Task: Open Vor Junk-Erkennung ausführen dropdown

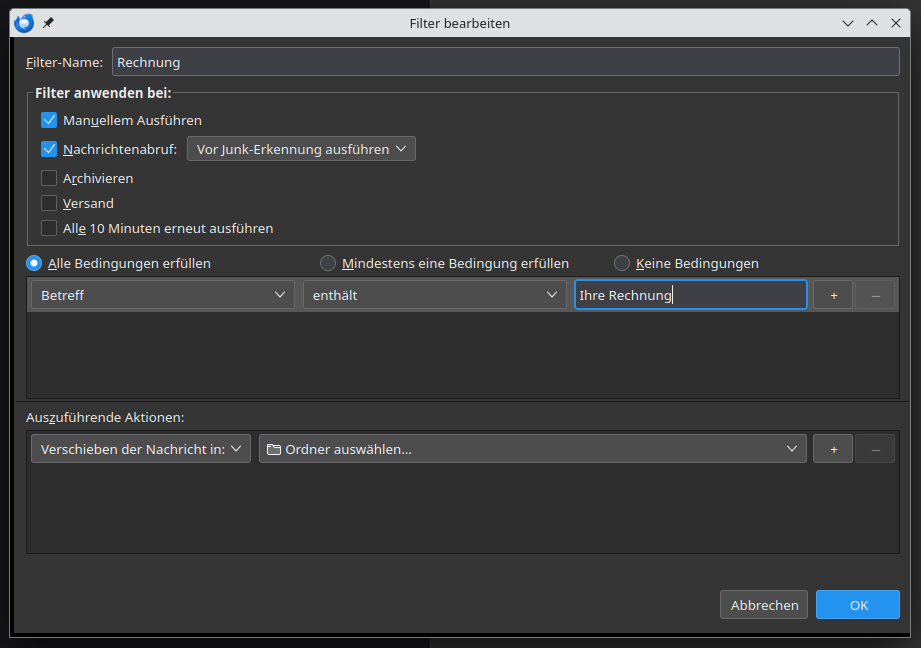Action: pos(301,149)
